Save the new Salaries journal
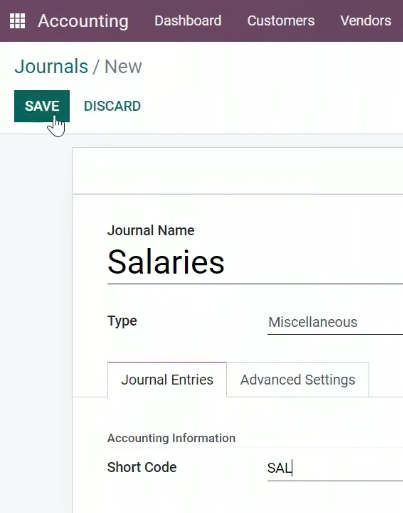The image size is (403, 513). [x=42, y=106]
